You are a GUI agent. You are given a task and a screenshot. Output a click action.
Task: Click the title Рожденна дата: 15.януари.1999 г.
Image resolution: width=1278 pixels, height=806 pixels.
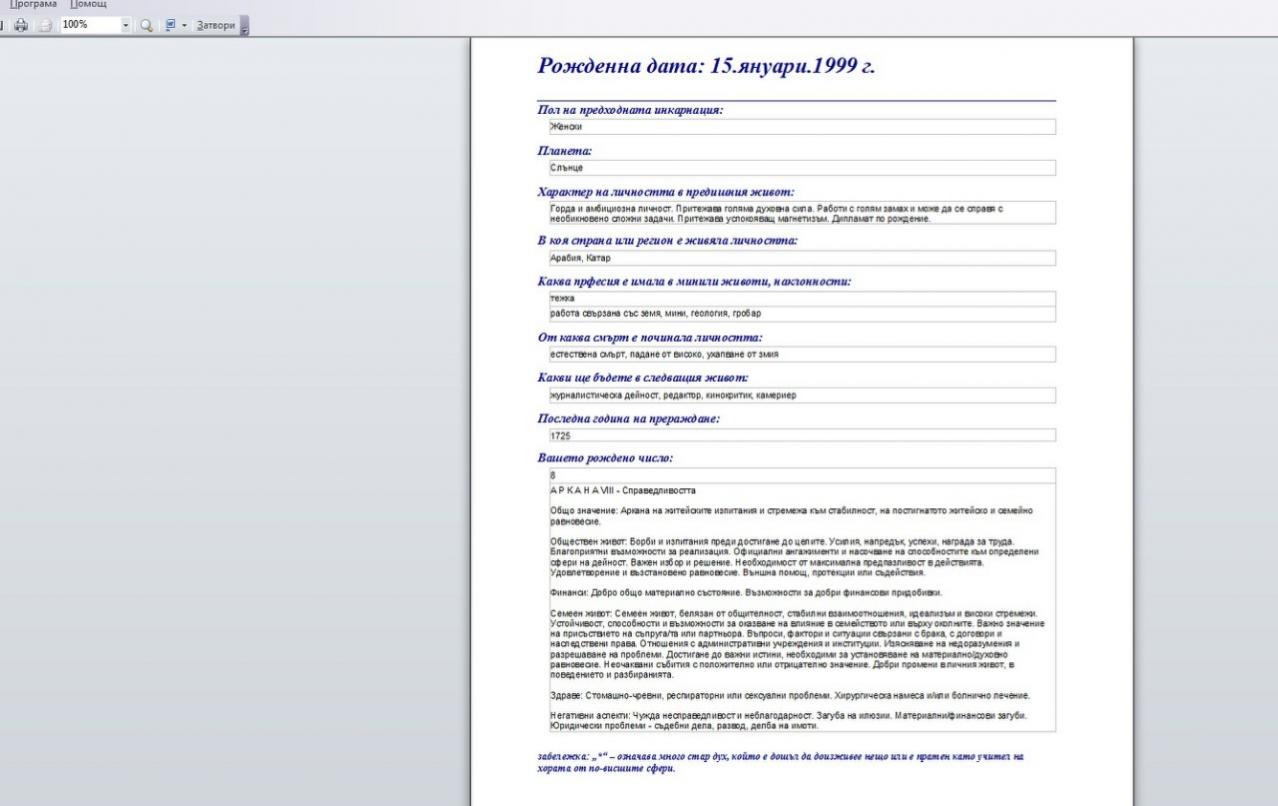[707, 67]
